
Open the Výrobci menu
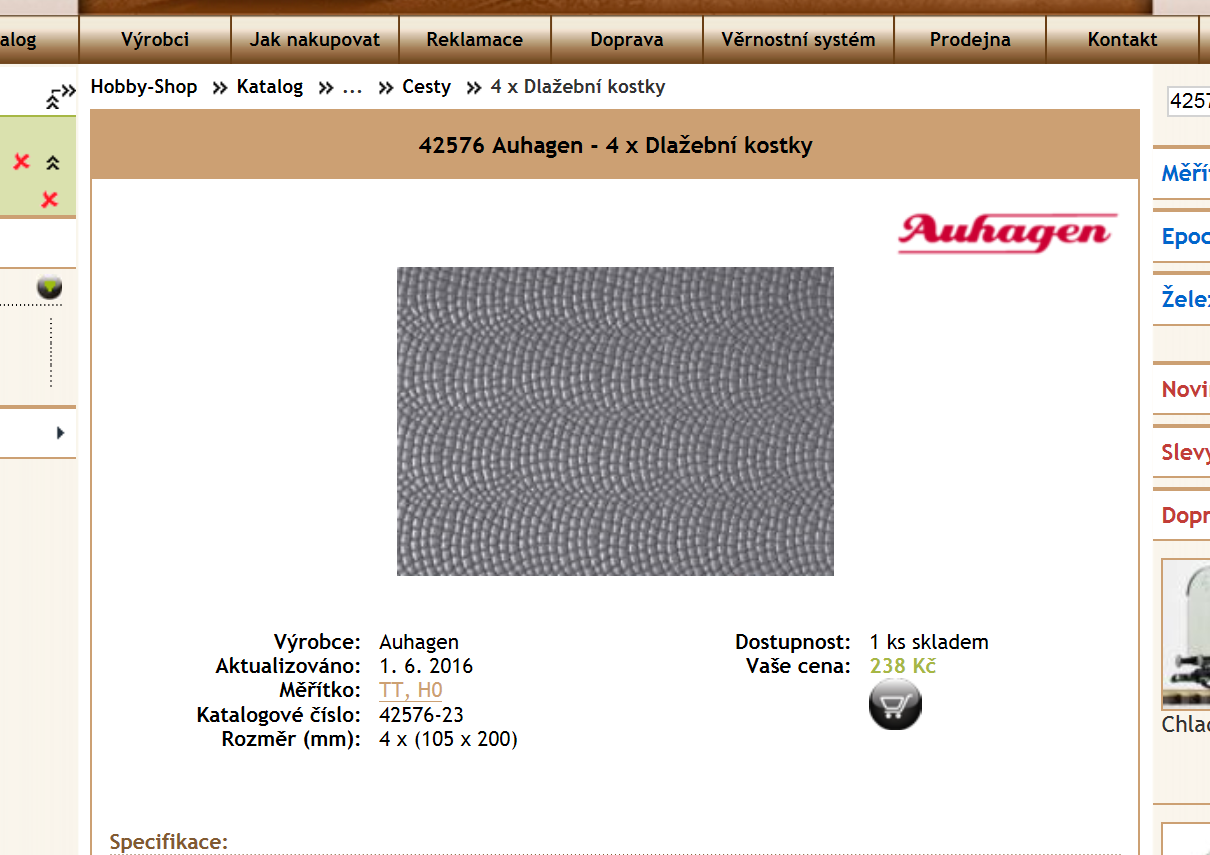coord(155,40)
